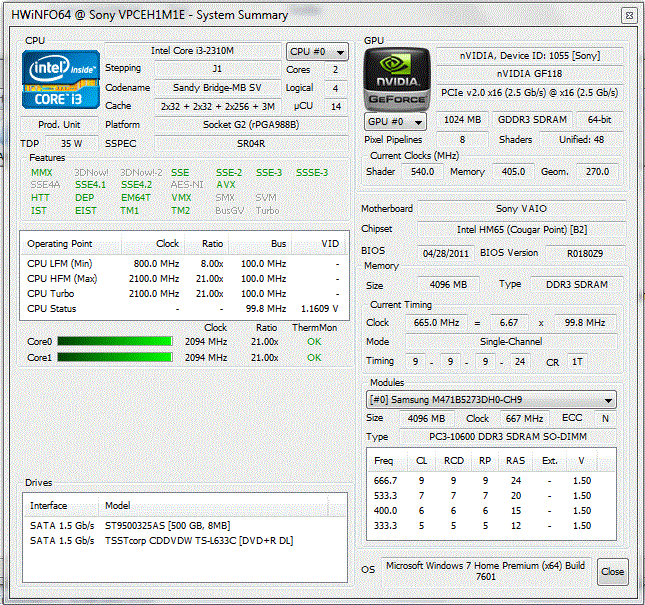Click the Core0 usage bar
Viewport: 645px width, 605px height.
click(x=115, y=341)
